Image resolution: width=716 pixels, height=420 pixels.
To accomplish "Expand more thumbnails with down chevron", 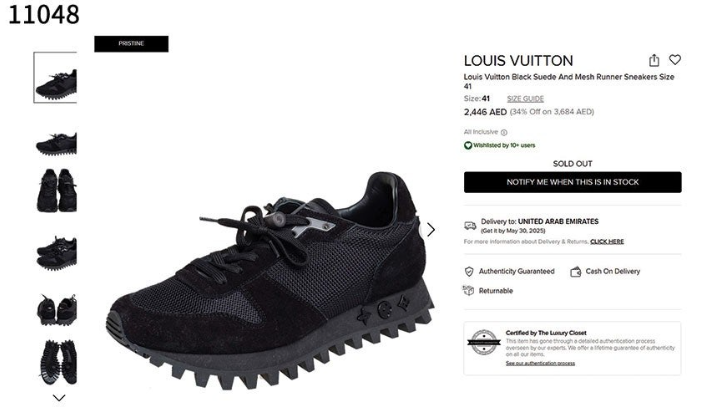I will (x=59, y=398).
